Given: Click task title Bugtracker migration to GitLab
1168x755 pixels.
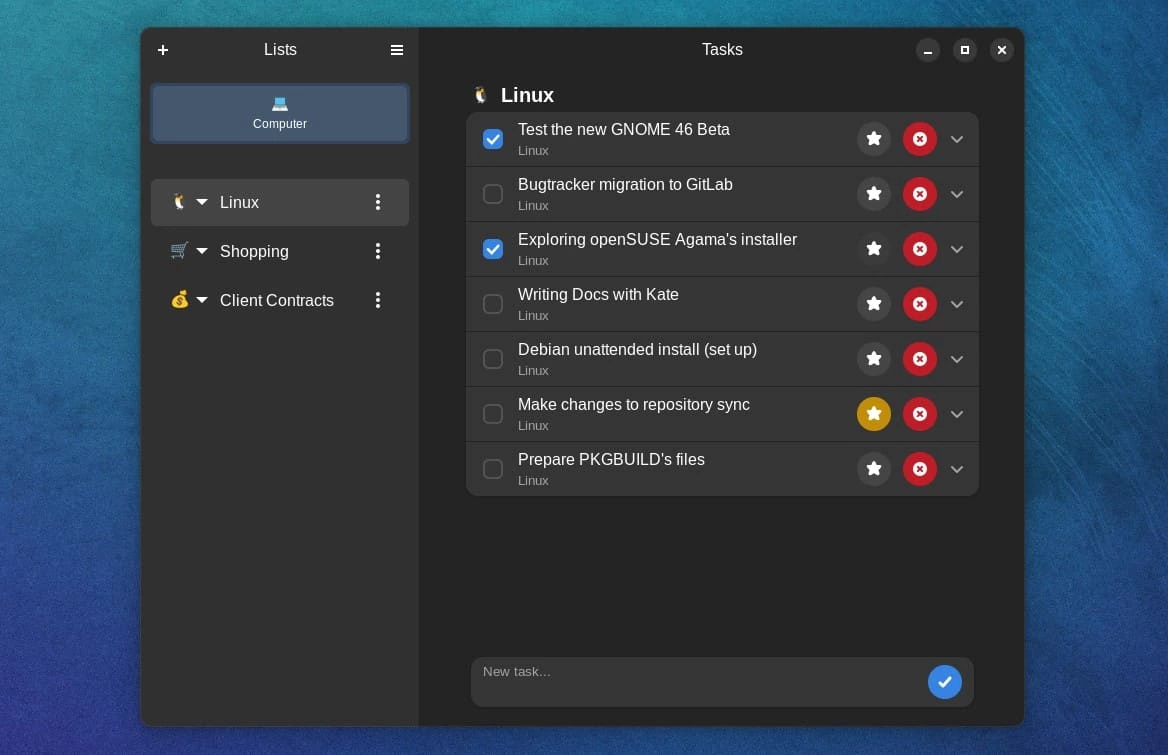Looking at the screenshot, I should 625,185.
